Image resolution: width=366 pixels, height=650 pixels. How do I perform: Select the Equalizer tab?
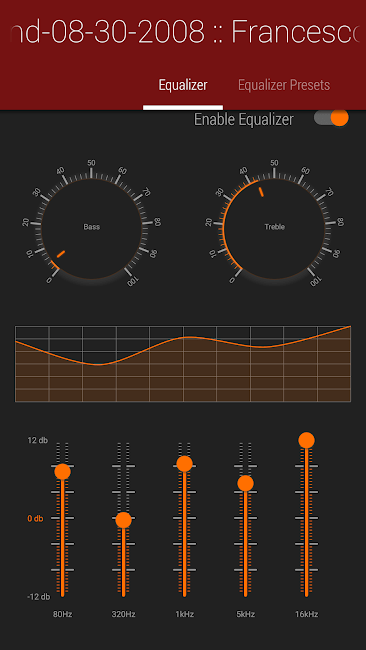183,85
